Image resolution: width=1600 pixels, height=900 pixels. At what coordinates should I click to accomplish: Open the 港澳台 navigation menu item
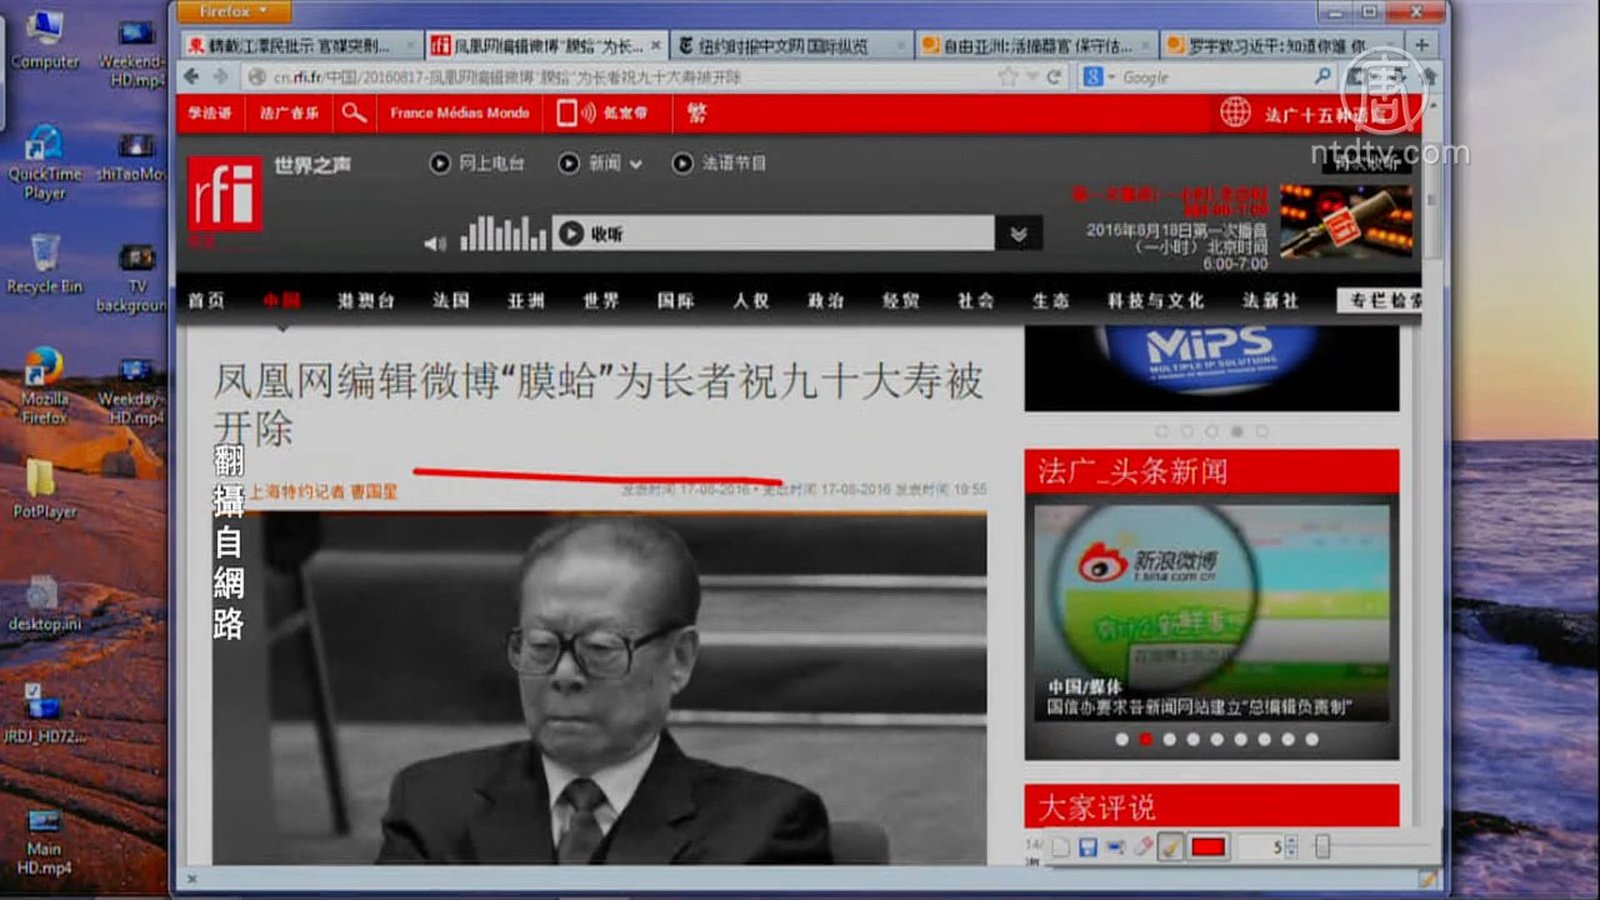[366, 301]
